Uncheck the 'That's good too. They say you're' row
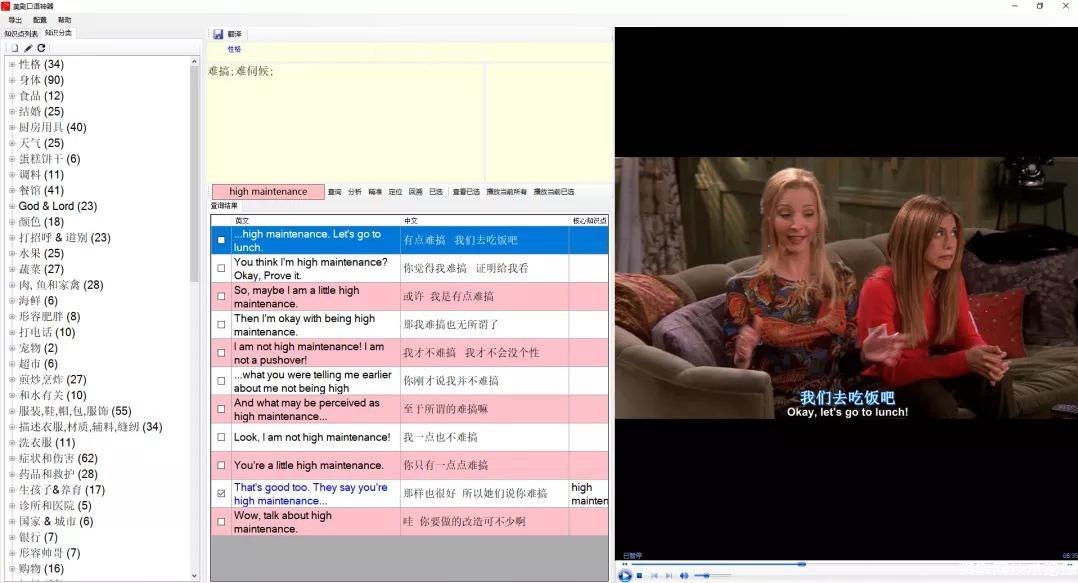The image size is (1078, 583). 221,494
